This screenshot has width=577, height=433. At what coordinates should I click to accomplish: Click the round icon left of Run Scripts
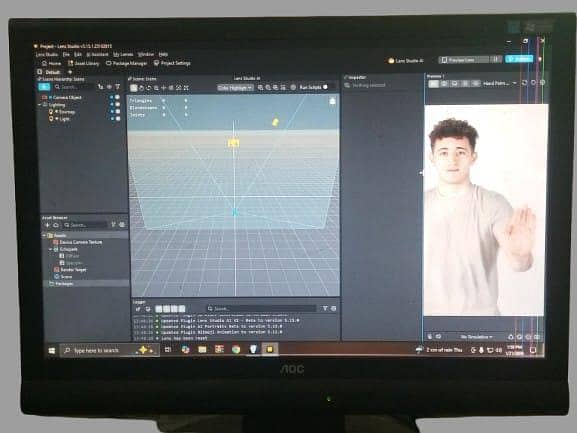(293, 87)
